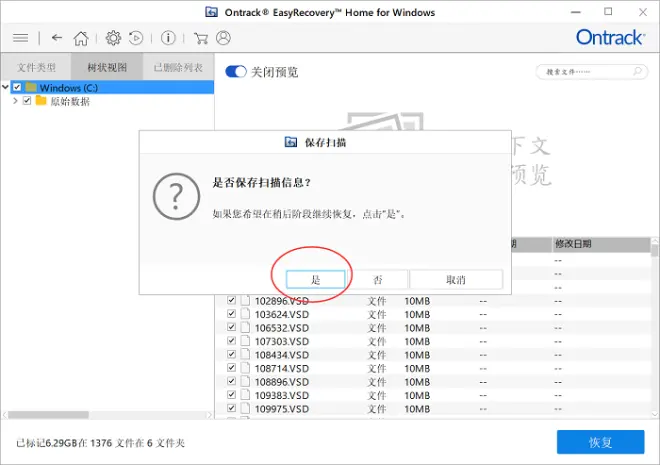The height and width of the screenshot is (465, 660).
Task: Toggle the 关闭预览 switch
Action: coord(236,72)
